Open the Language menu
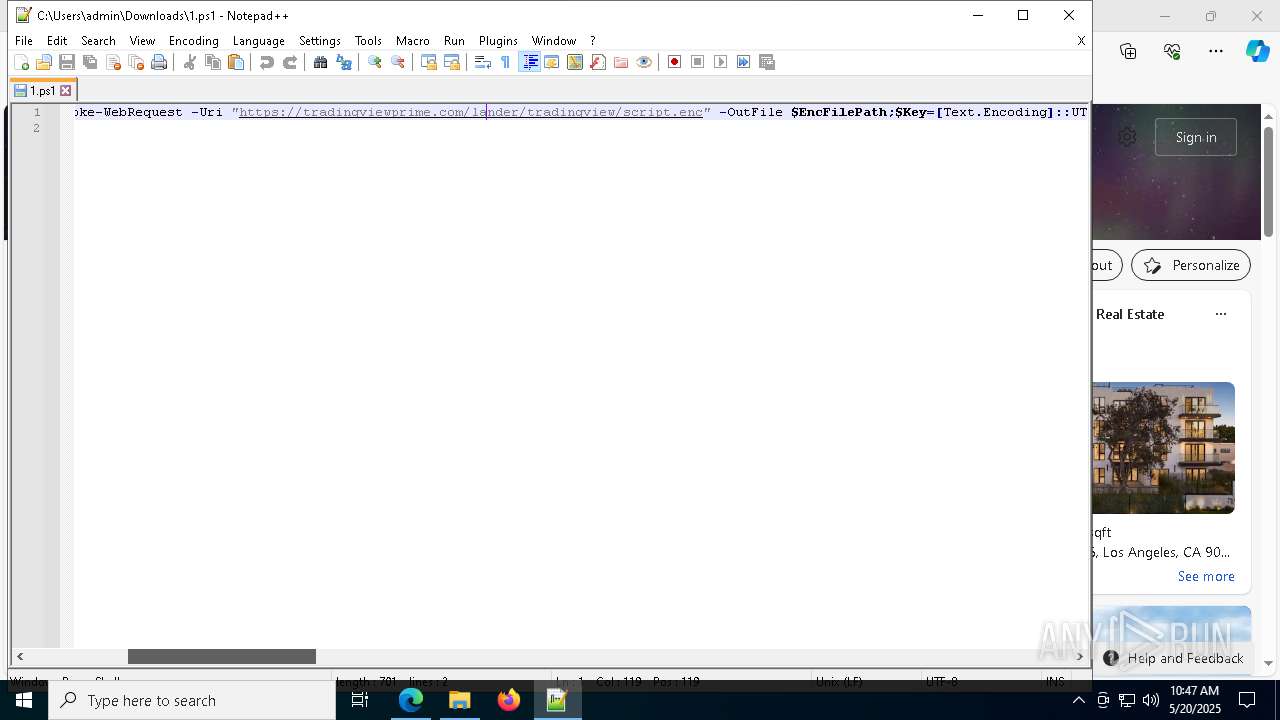The image size is (1280, 720). (259, 41)
